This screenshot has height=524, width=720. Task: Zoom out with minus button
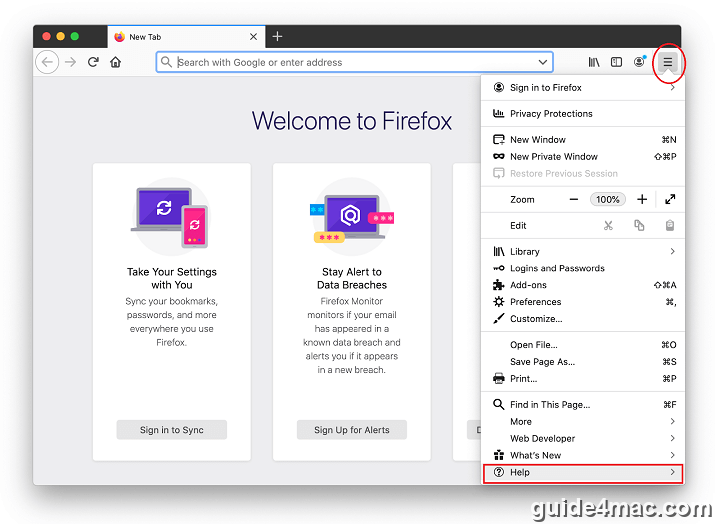coord(574,199)
